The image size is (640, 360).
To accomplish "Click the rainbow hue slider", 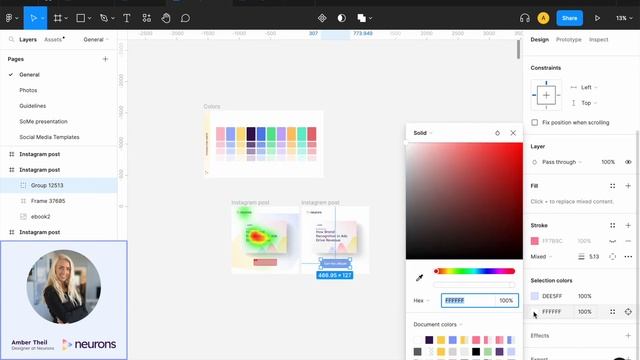I will point(474,271).
